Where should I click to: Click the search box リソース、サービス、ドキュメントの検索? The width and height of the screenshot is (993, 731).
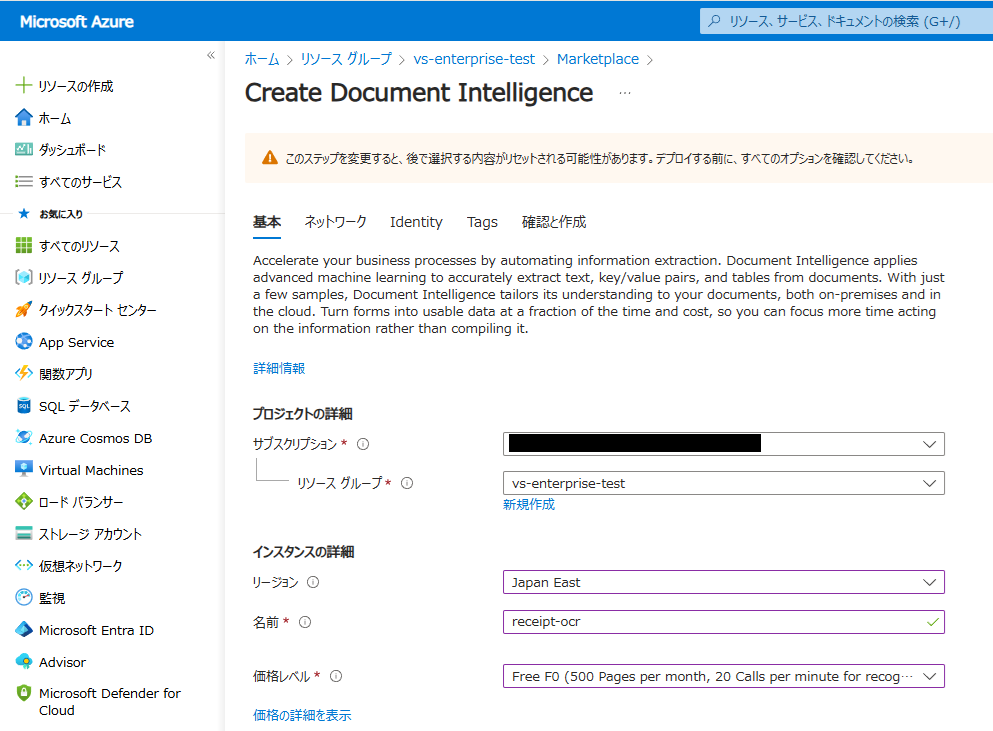tap(846, 21)
